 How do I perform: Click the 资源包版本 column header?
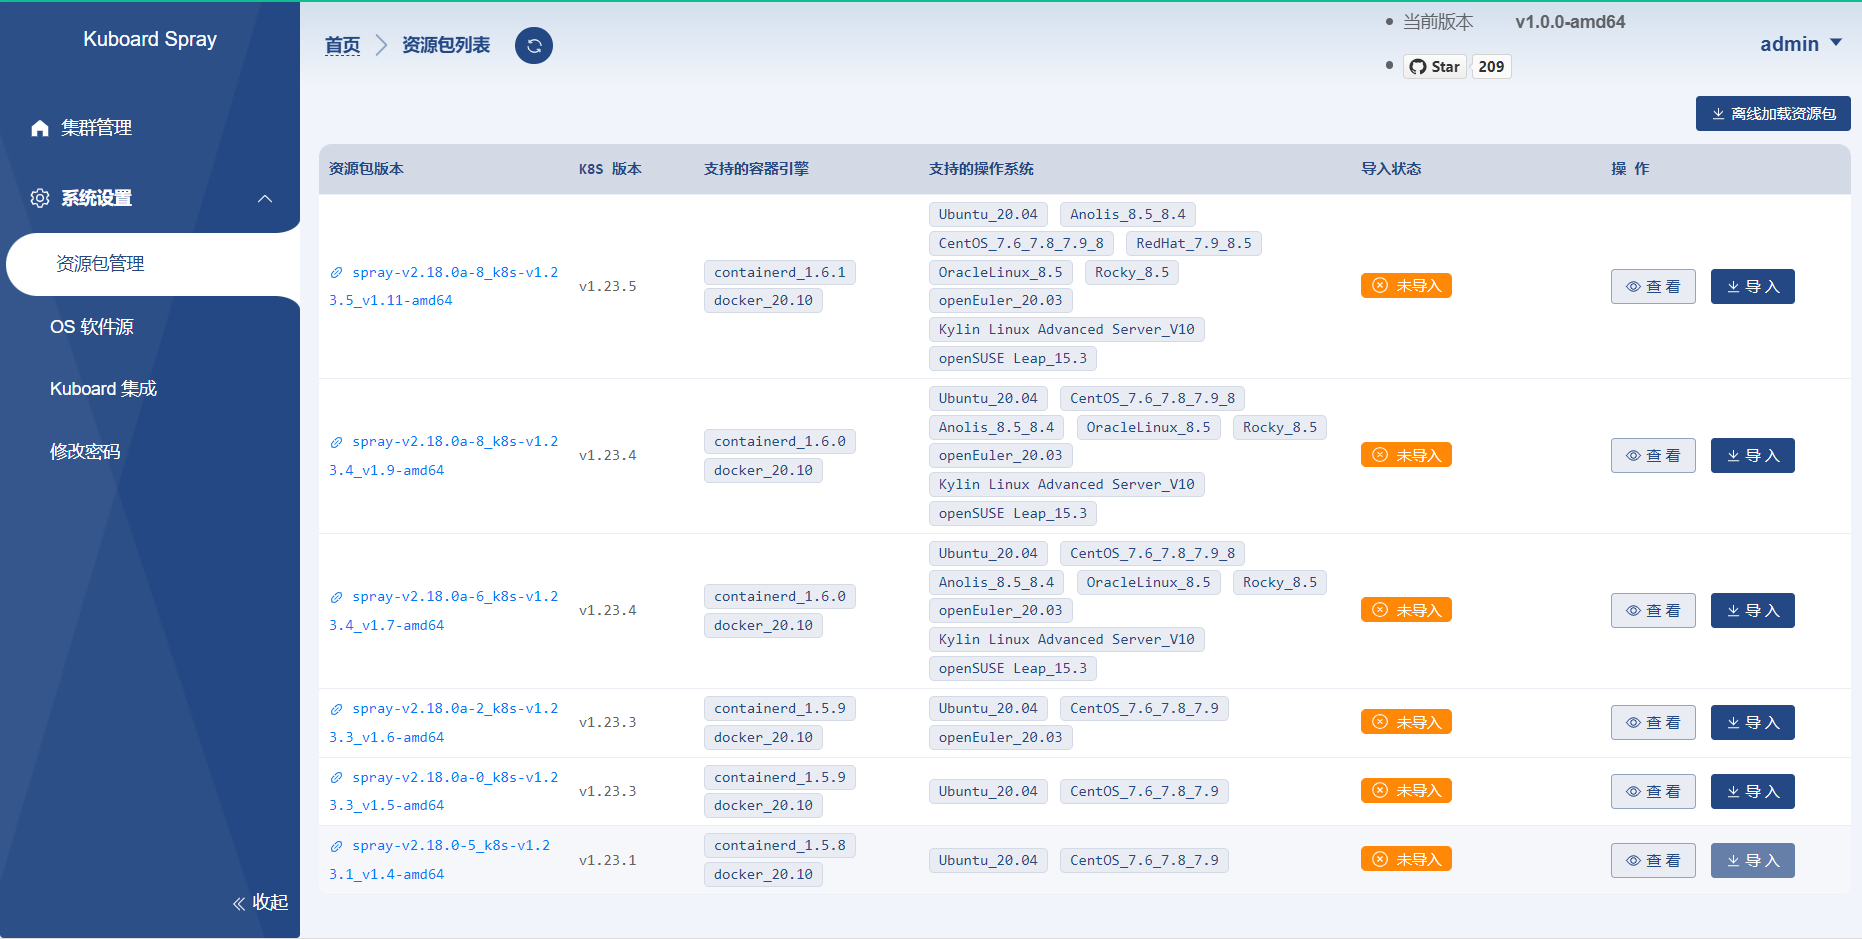click(x=366, y=169)
